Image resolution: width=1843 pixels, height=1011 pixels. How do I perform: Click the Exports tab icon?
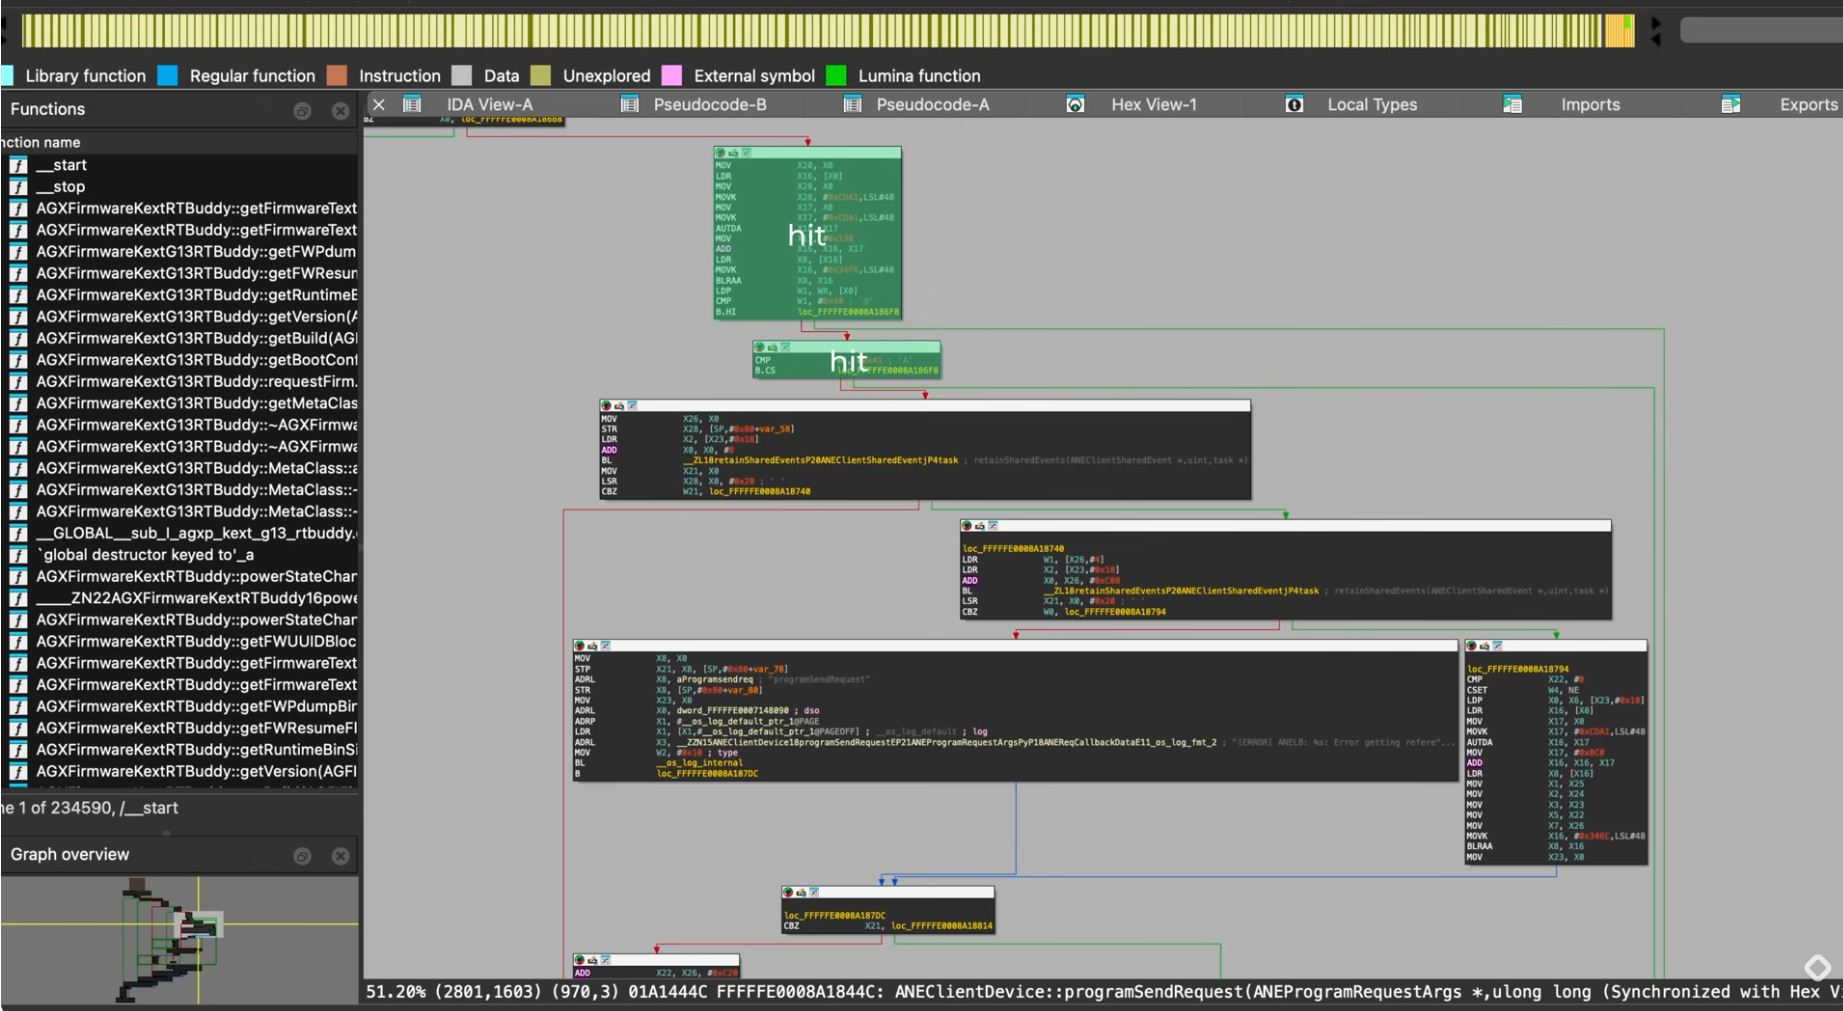tap(1731, 104)
